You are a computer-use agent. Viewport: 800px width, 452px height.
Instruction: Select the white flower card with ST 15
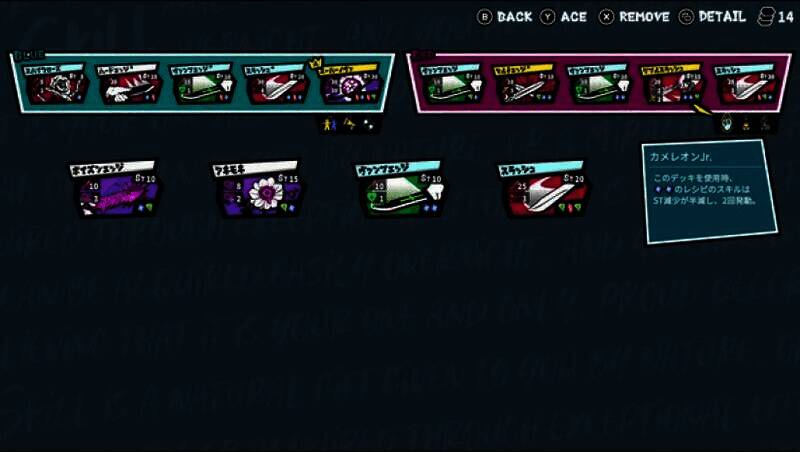259,189
